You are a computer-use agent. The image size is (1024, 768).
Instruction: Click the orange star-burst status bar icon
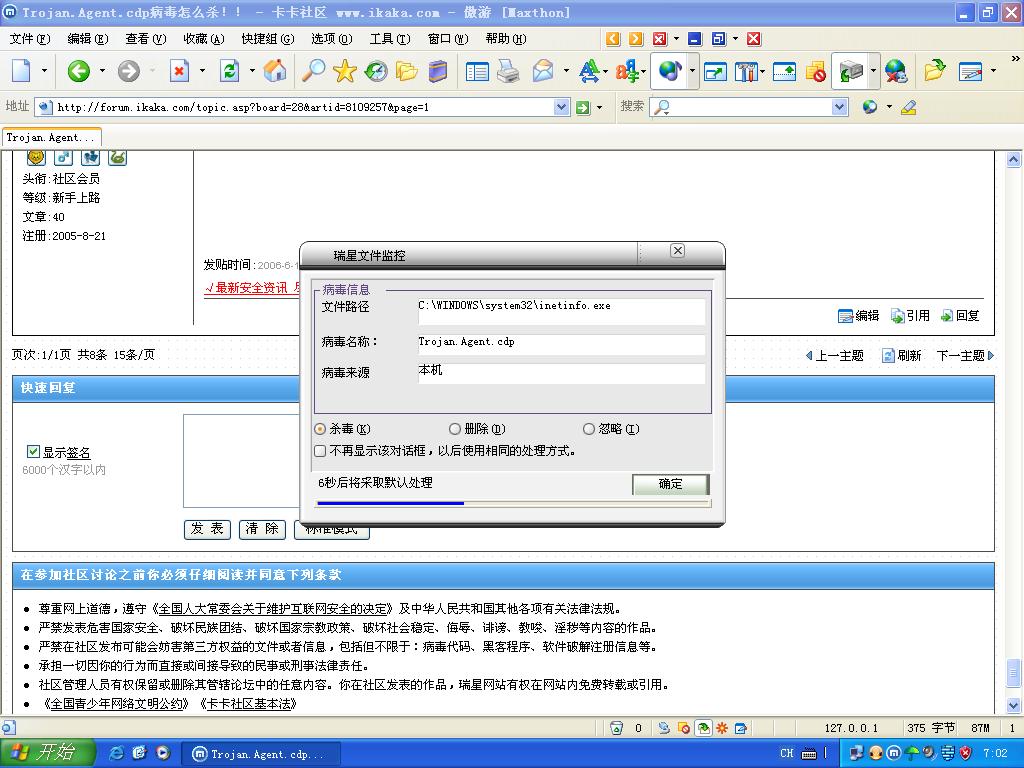(x=722, y=728)
